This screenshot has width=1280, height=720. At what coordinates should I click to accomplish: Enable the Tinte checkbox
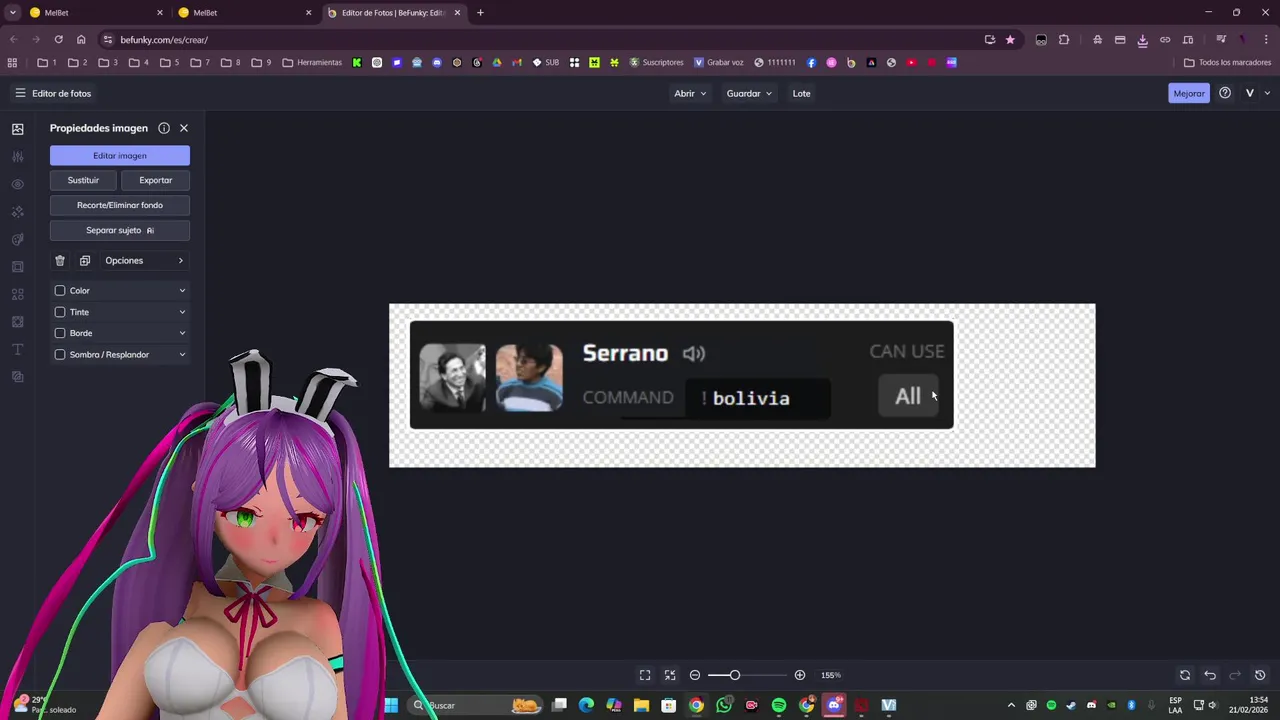[60, 312]
